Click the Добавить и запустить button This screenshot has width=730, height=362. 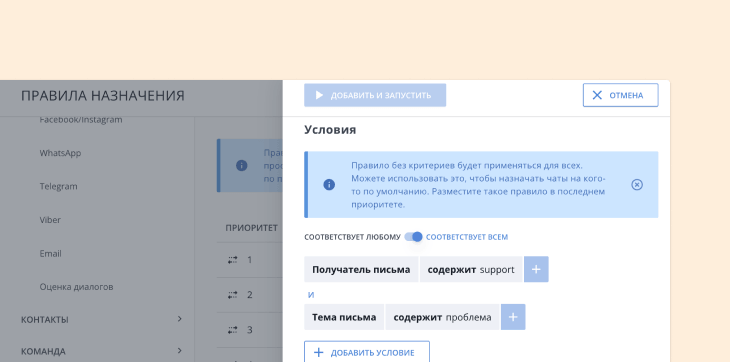[375, 95]
